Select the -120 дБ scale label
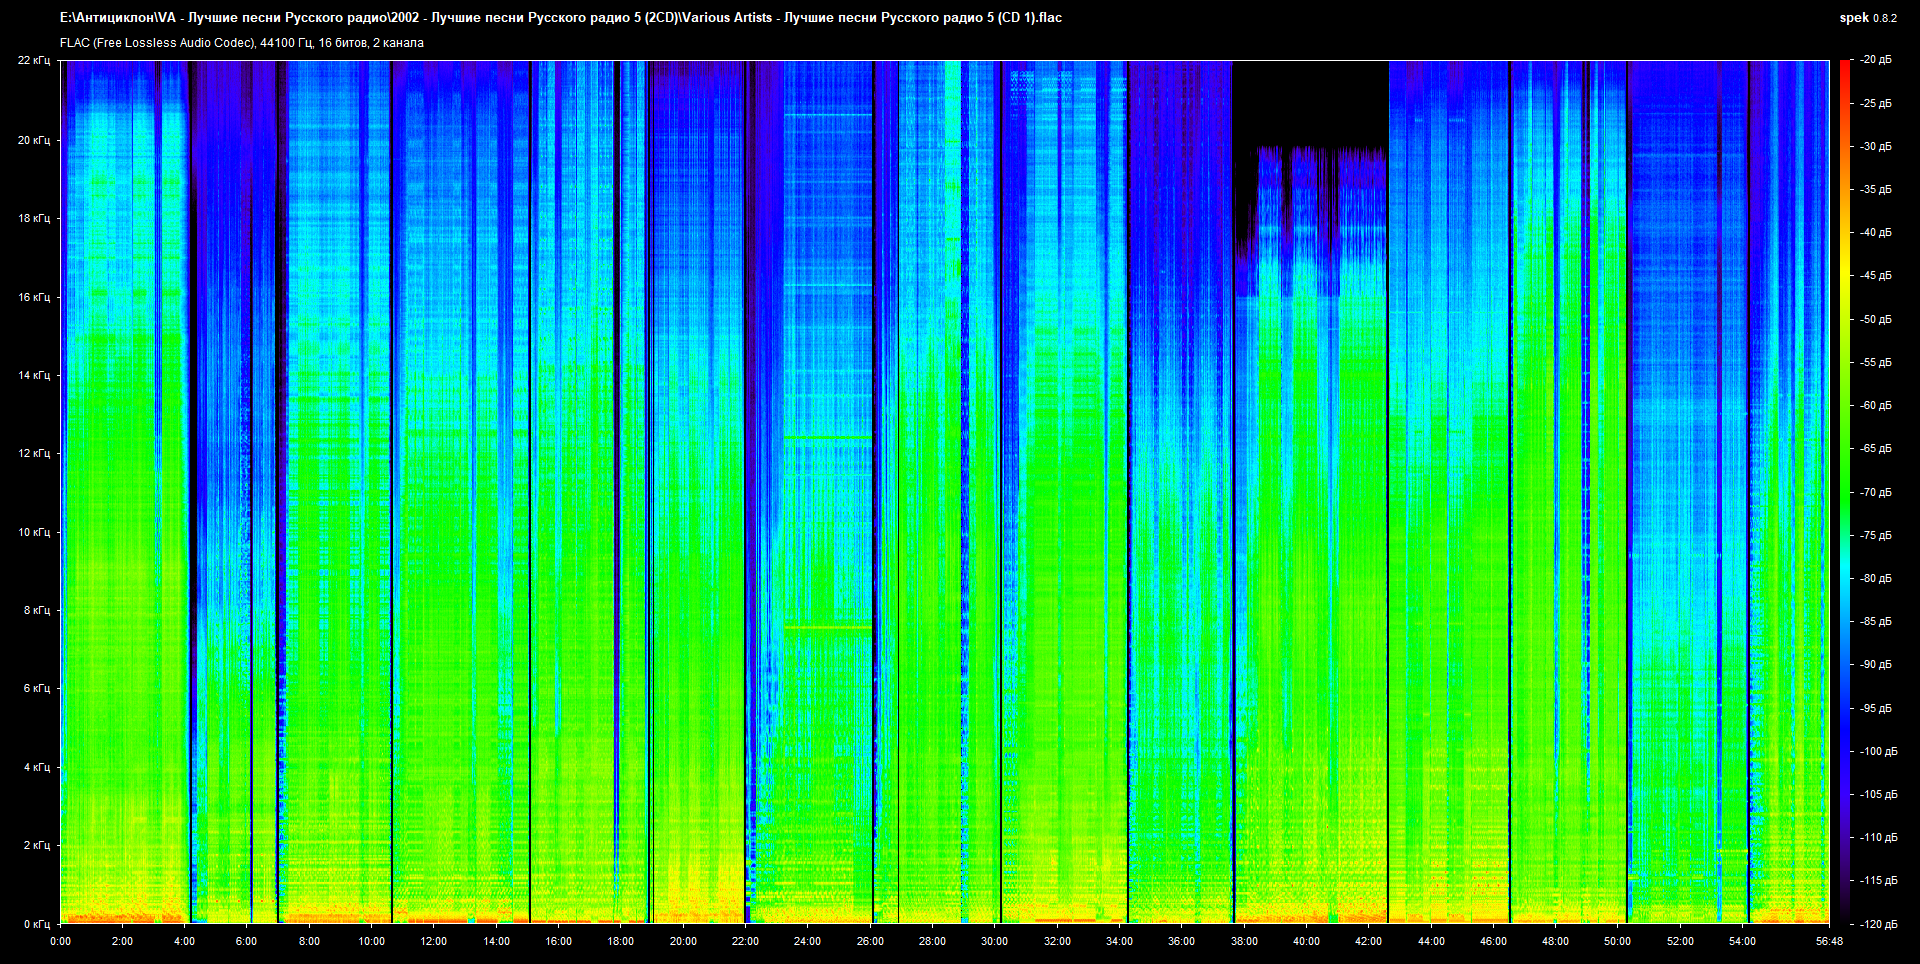The image size is (1920, 964). 1877,924
